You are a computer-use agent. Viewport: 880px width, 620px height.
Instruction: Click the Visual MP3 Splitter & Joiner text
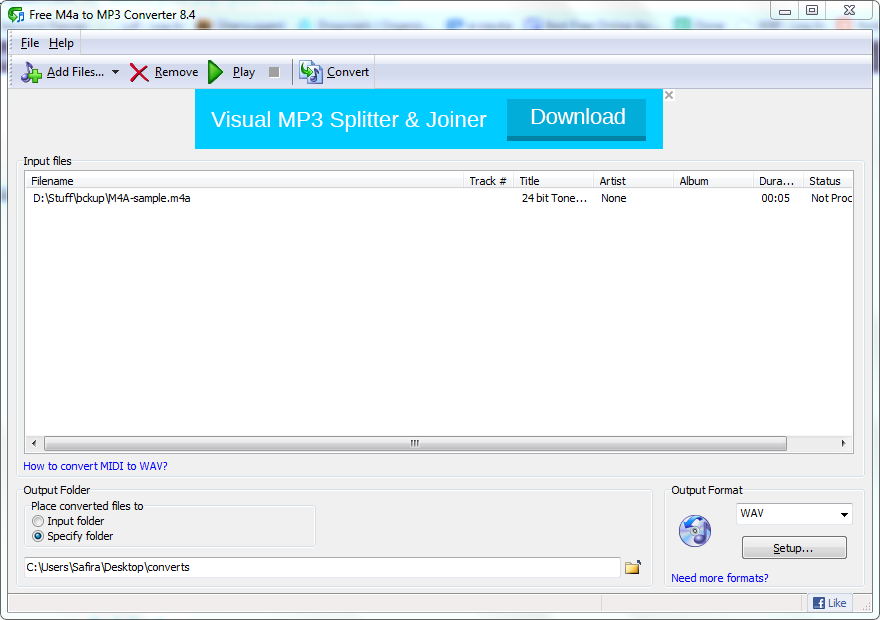tap(349, 120)
